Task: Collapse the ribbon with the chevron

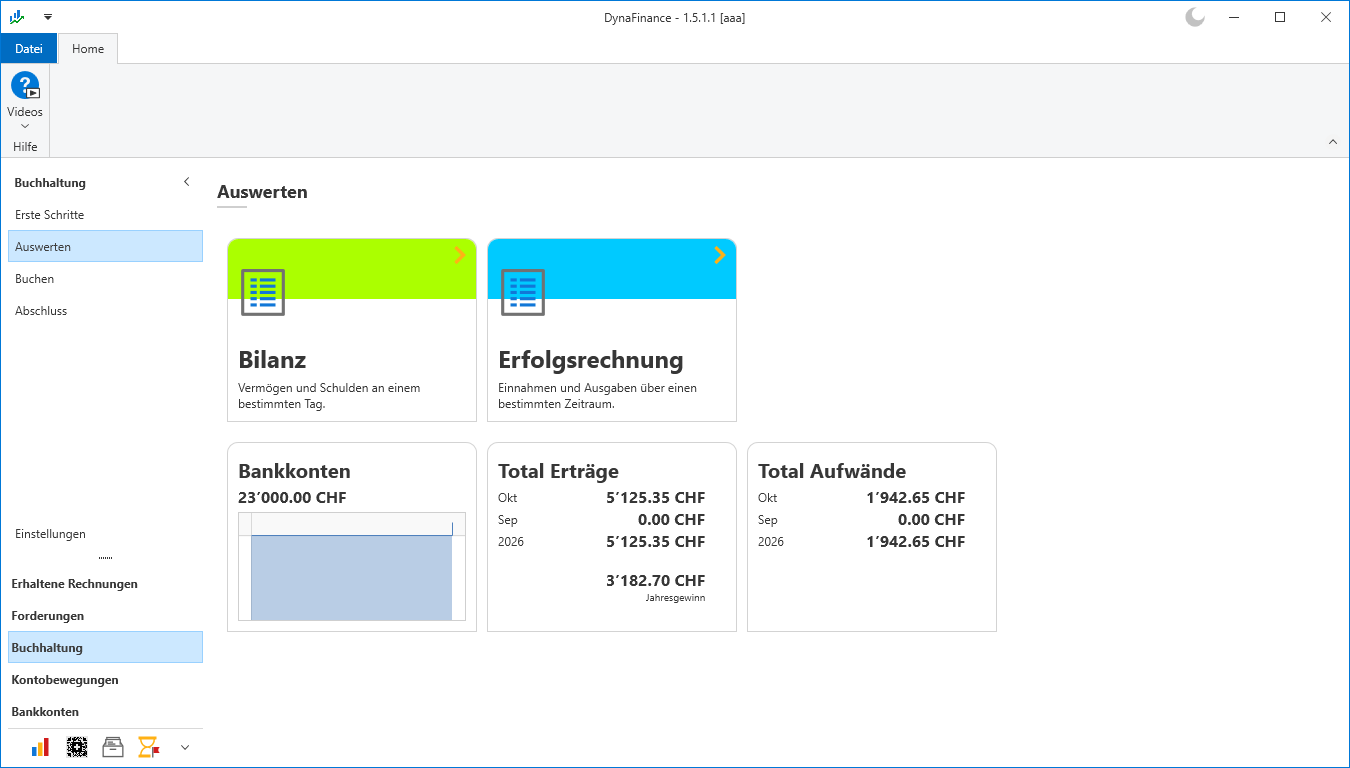Action: click(1332, 142)
